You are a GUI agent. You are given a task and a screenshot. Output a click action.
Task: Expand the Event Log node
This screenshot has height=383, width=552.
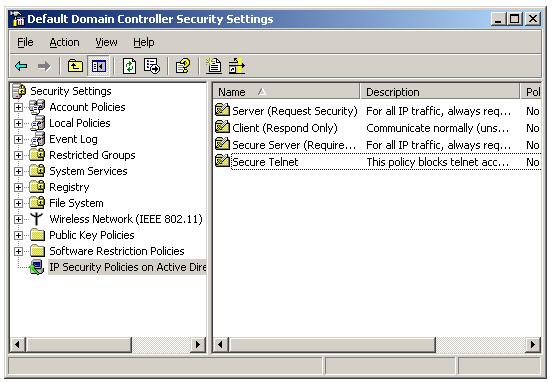tap(18, 139)
